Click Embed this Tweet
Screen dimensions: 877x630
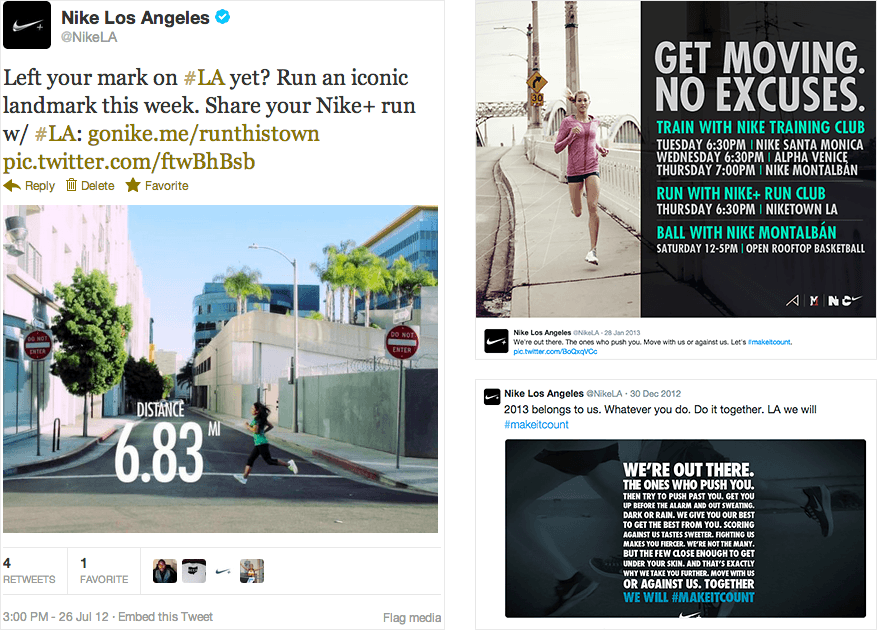[x=166, y=617]
